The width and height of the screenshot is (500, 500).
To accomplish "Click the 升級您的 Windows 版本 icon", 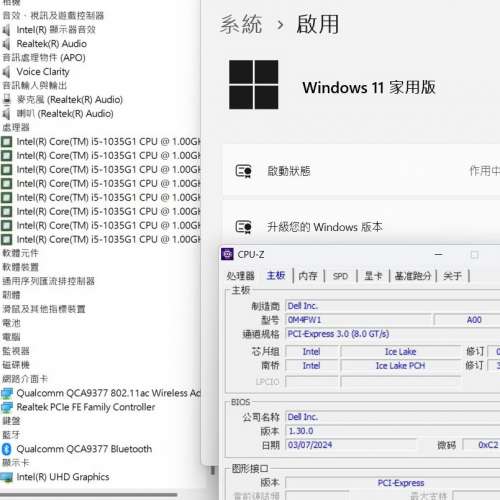I will coord(243,227).
